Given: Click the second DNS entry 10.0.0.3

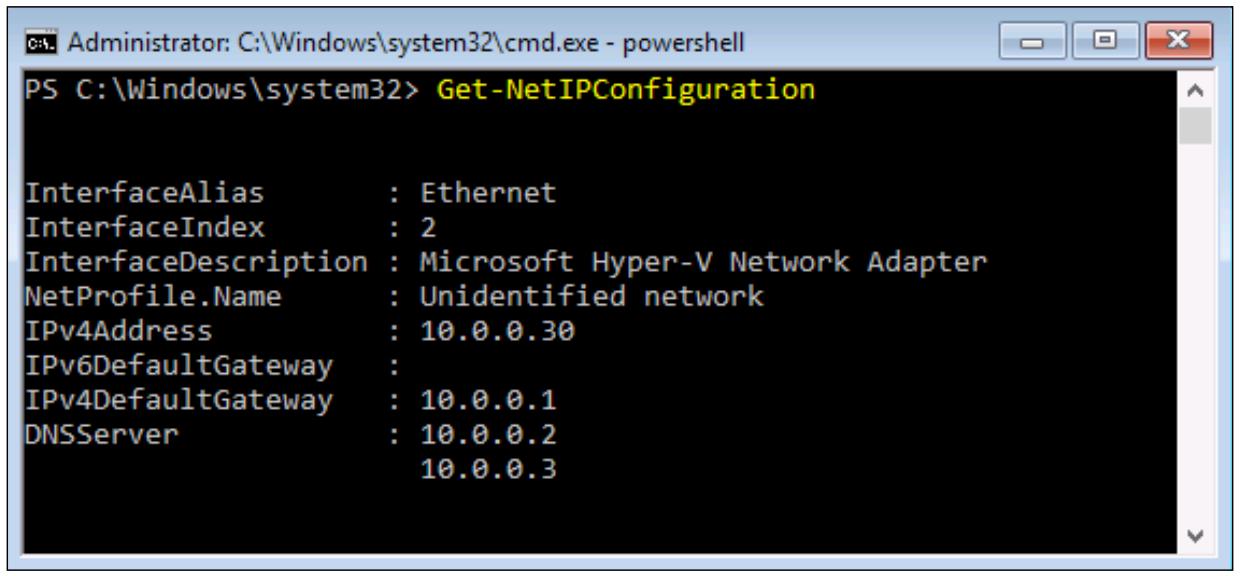Looking at the screenshot, I should tap(488, 469).
